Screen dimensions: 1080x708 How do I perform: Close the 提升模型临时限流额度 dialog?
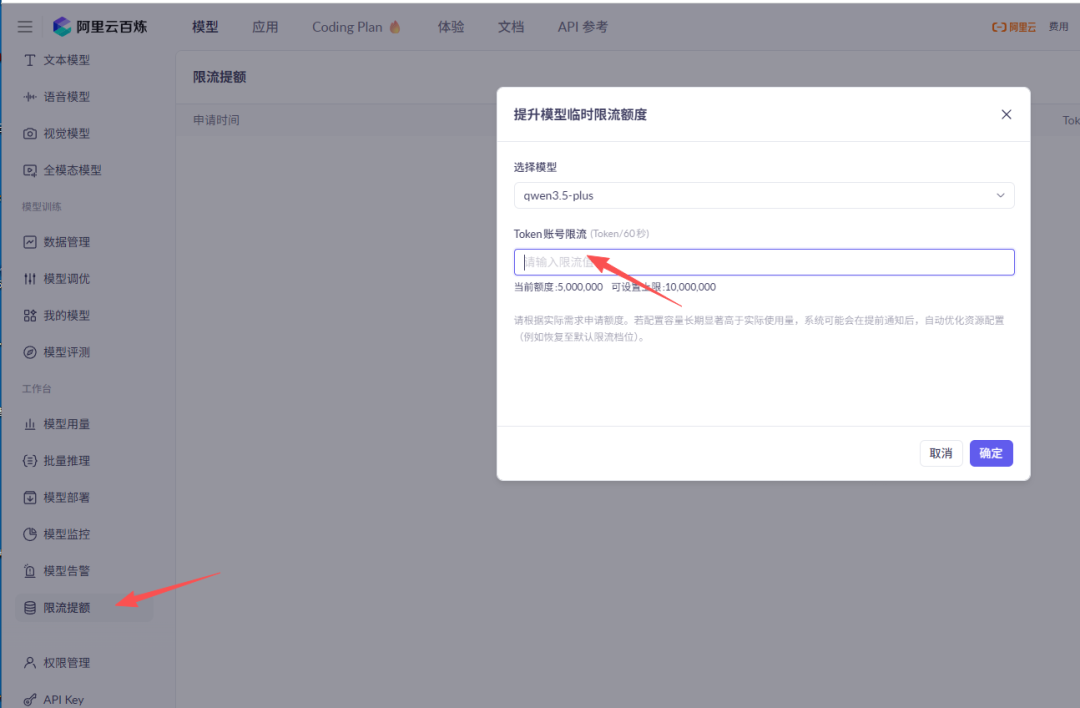point(1006,115)
